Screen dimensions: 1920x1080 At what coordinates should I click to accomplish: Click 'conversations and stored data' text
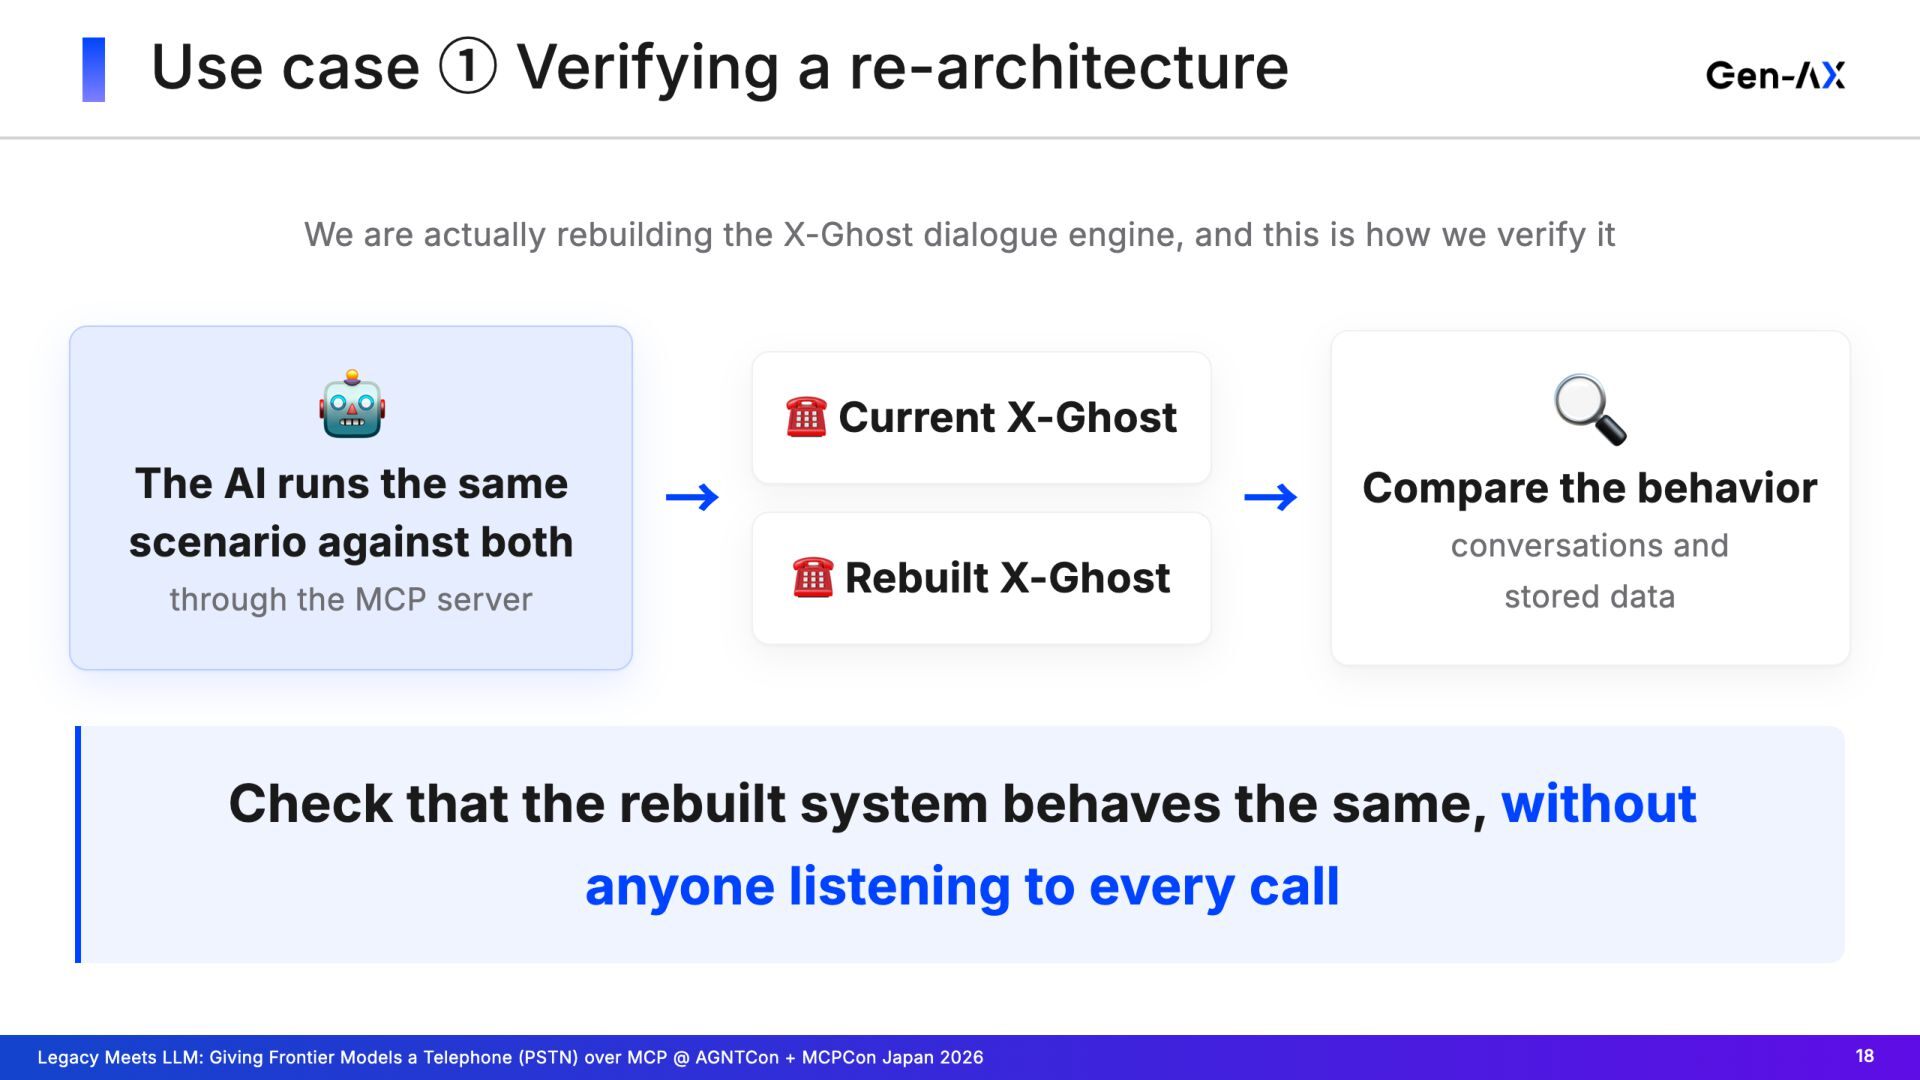(x=1589, y=571)
